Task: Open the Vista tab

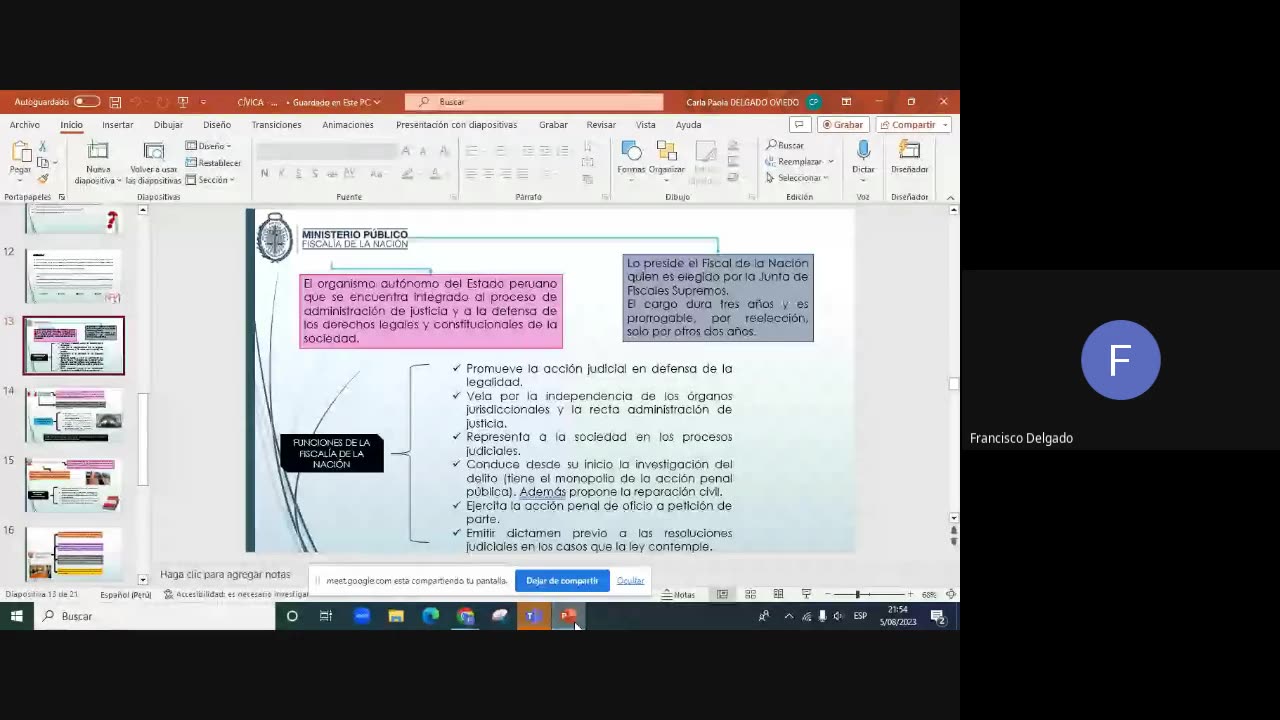Action: point(646,125)
